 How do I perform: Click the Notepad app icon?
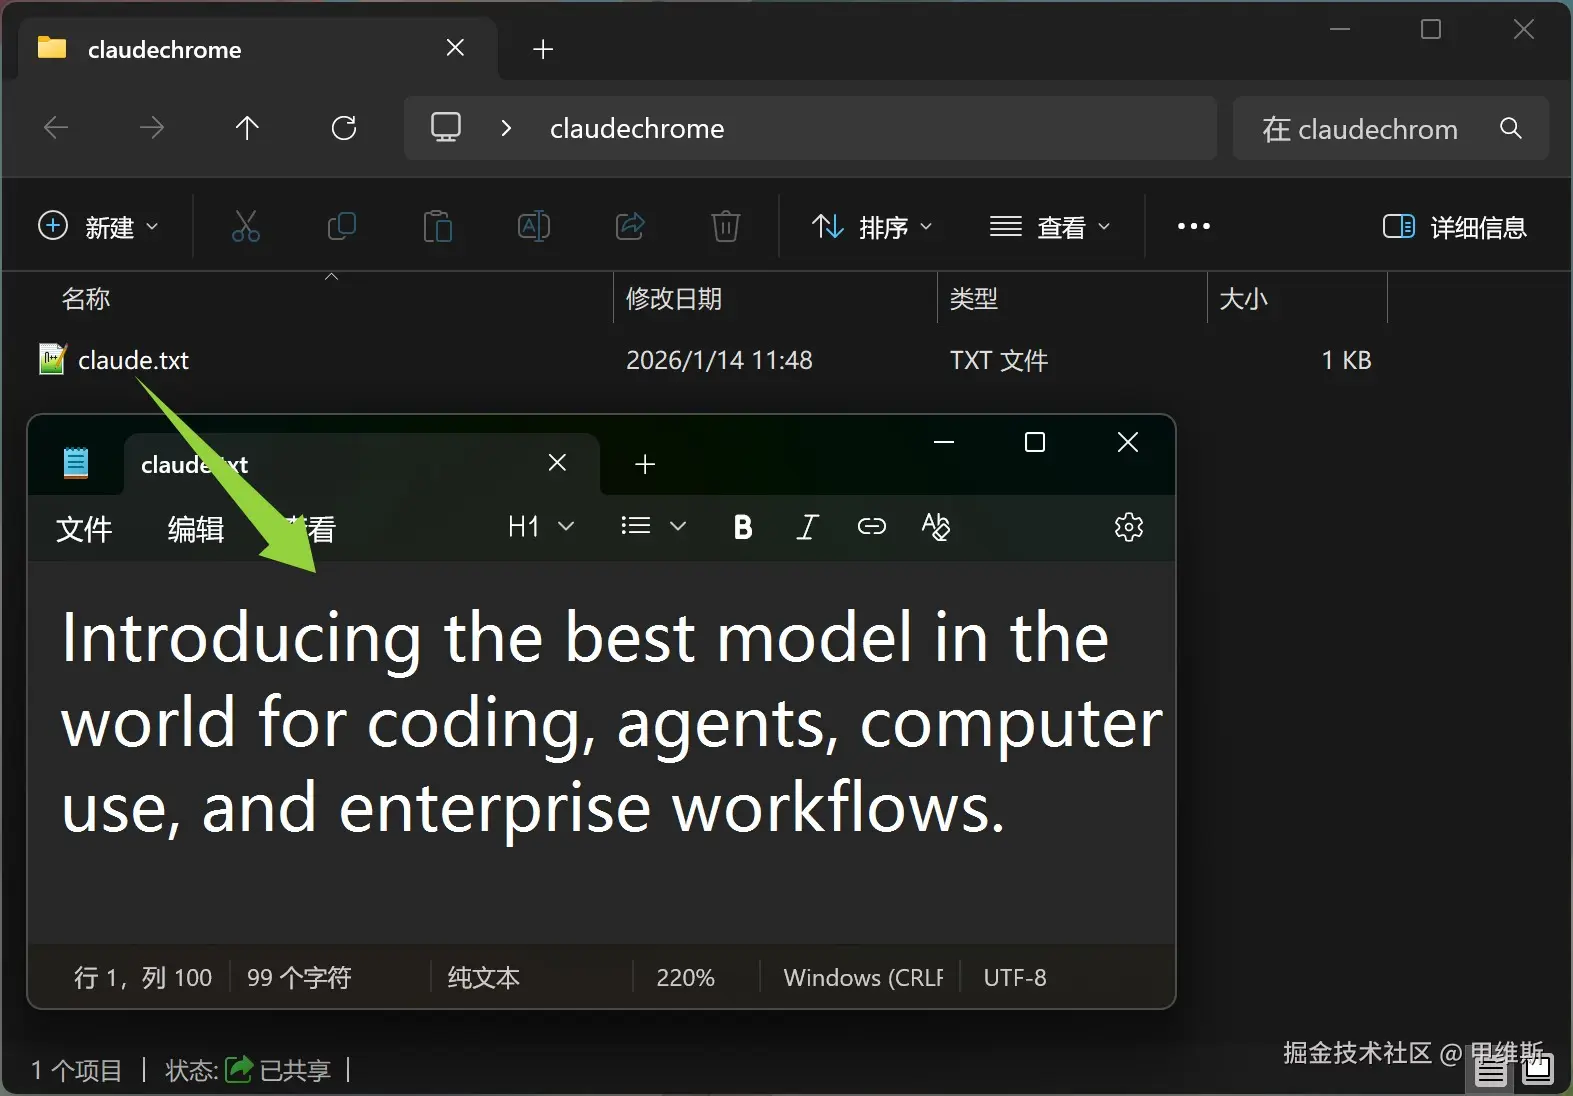(76, 463)
